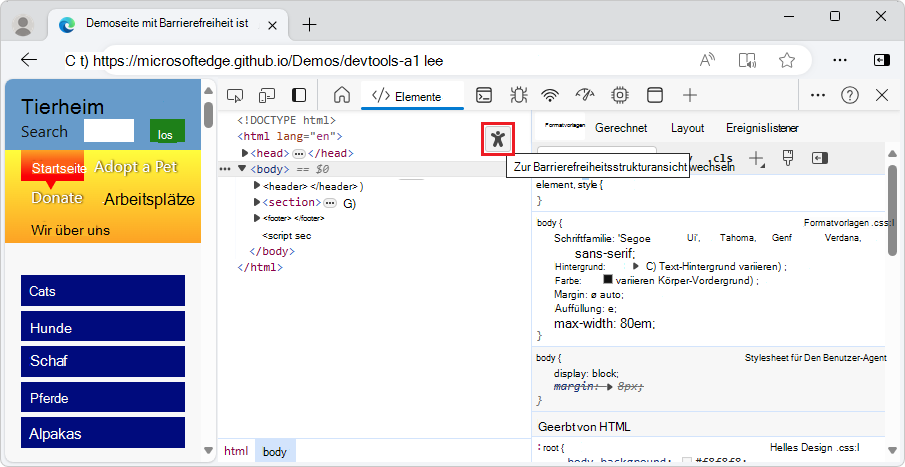Open the Console tool icon
The width and height of the screenshot is (905, 467).
pos(484,95)
